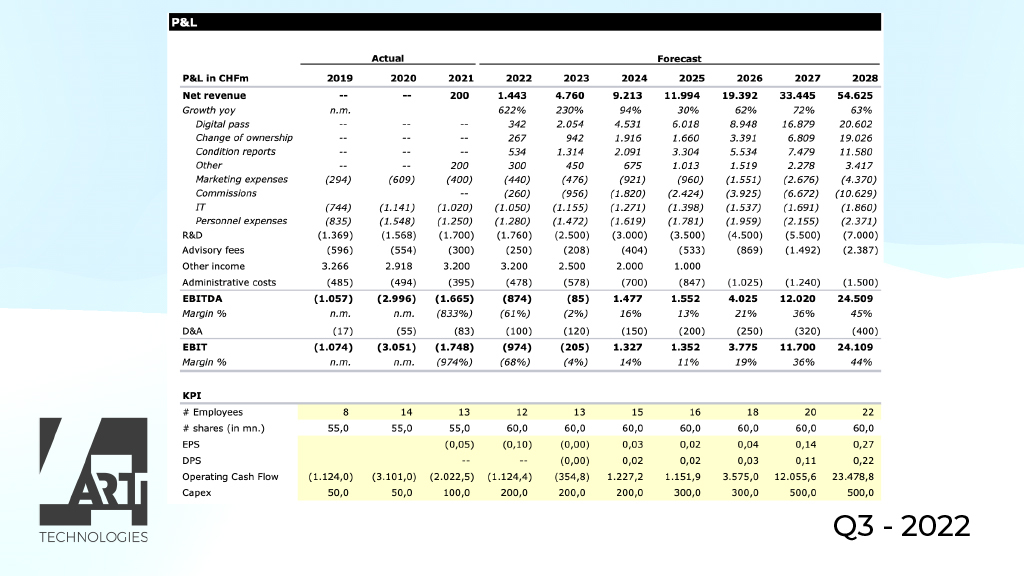The width and height of the screenshot is (1024, 576).
Task: Select the 'Net revenue' row label
Action: (x=214, y=95)
